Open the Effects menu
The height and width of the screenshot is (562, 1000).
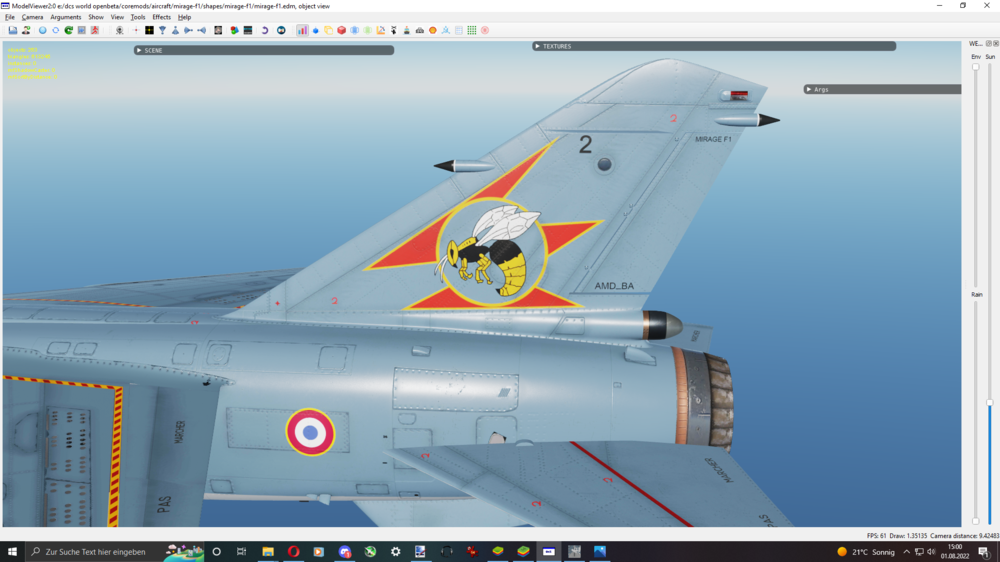[161, 17]
